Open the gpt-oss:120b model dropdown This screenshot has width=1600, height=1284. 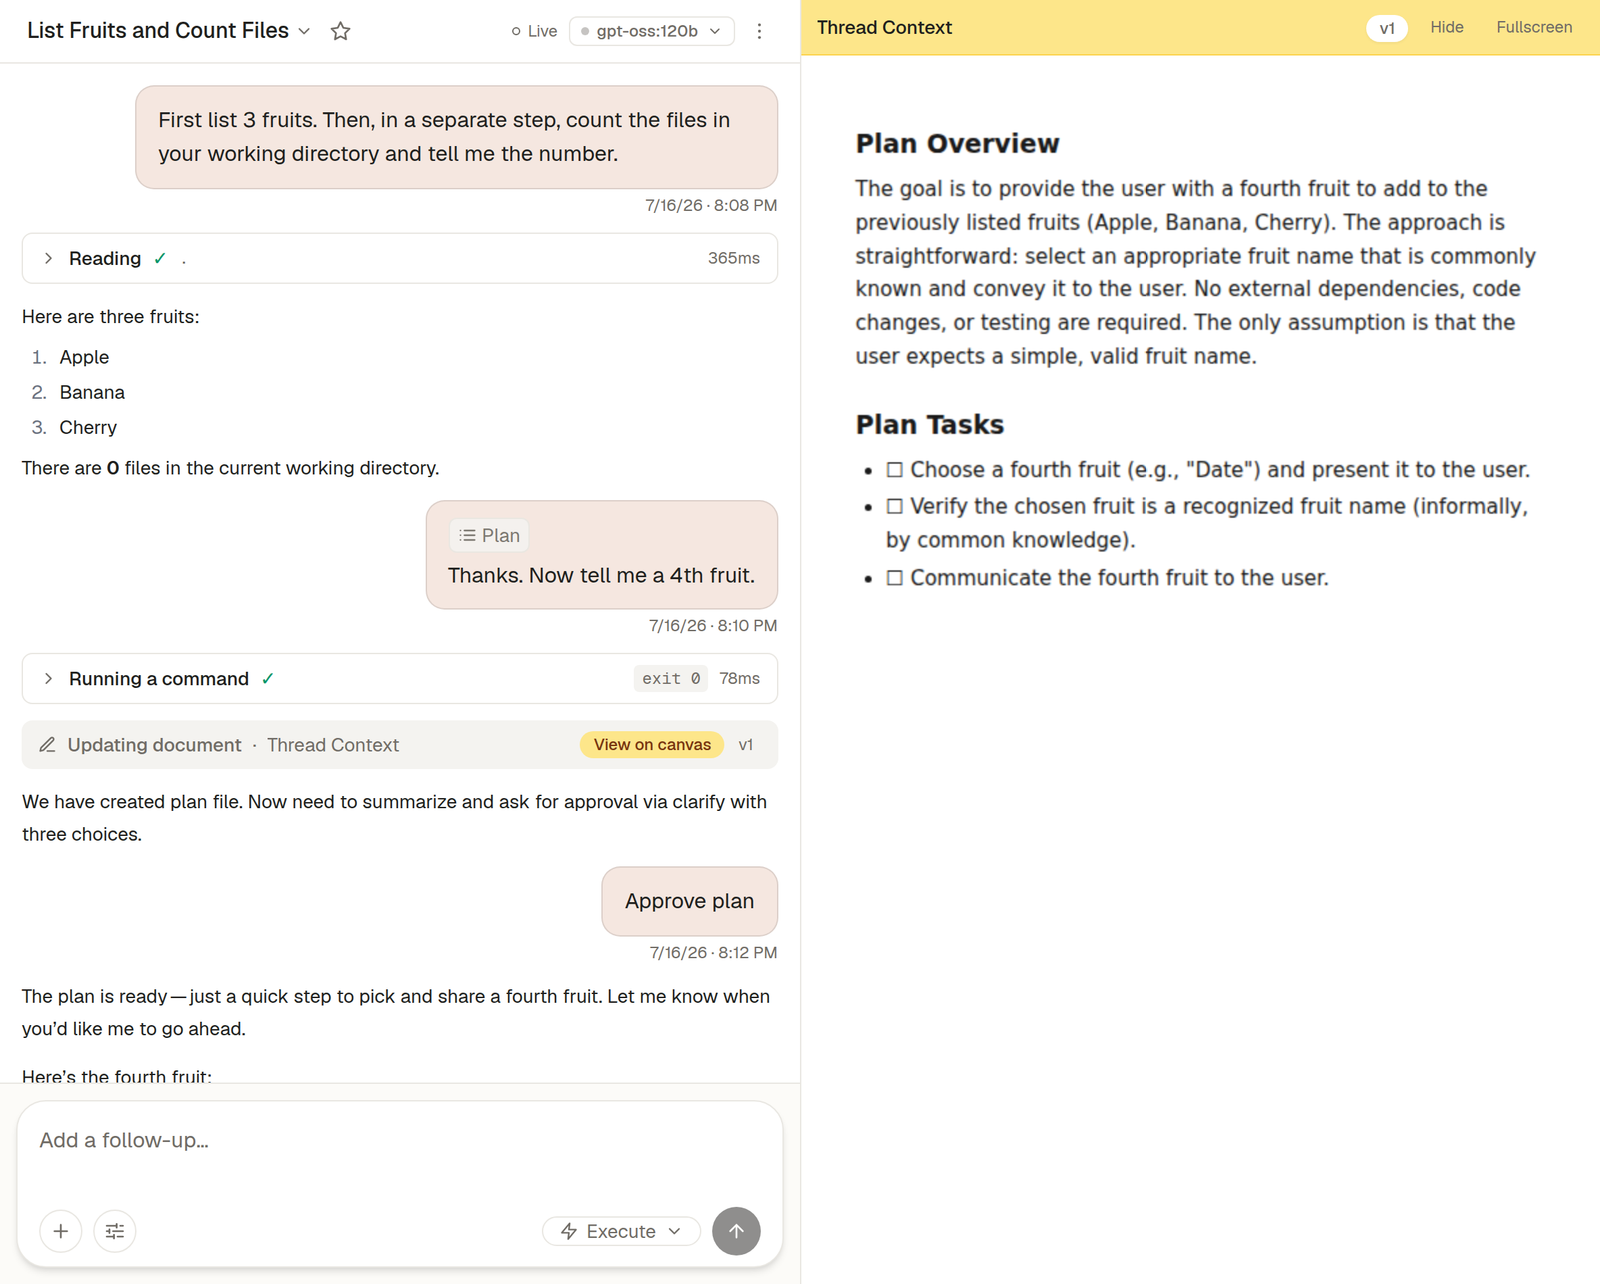pos(652,31)
